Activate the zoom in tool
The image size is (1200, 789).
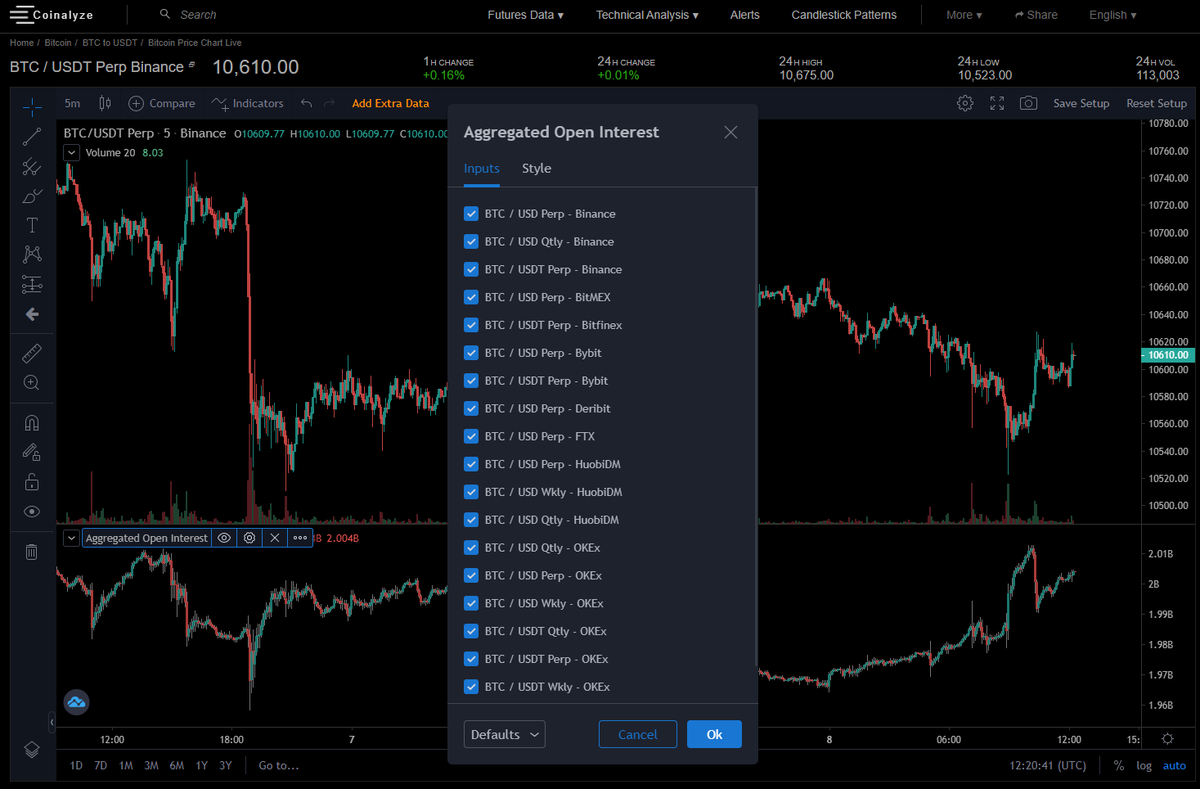(x=32, y=382)
